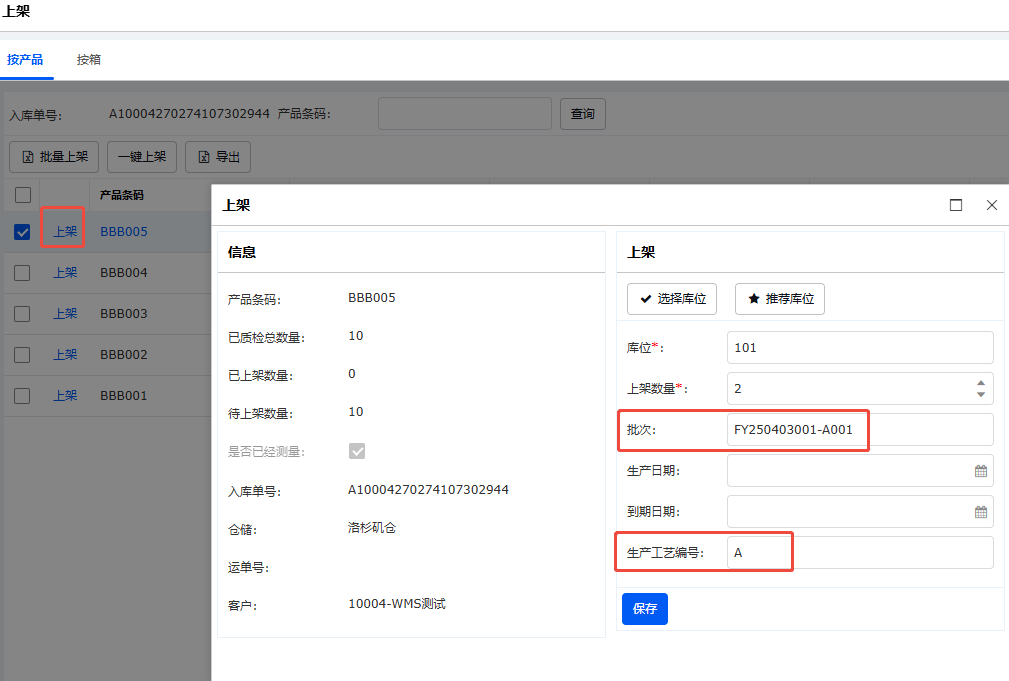
Task: Select the 洛杉矶仓 warehouse value
Action: [x=372, y=528]
